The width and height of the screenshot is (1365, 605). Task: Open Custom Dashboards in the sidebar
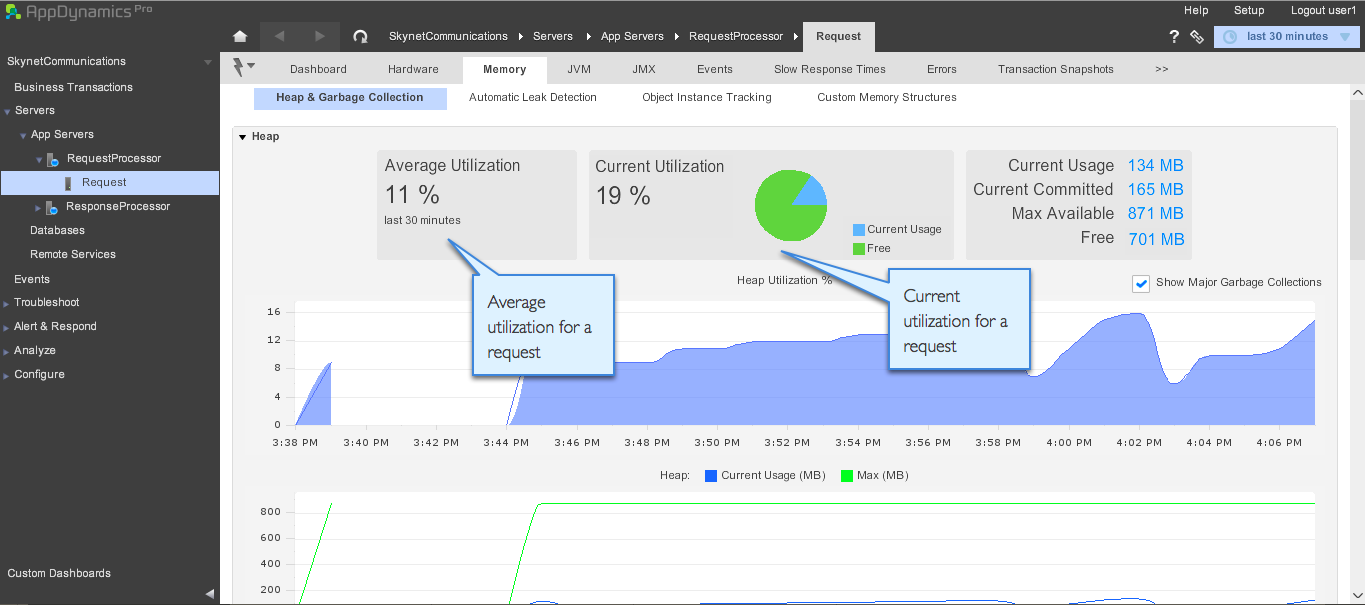click(x=59, y=574)
